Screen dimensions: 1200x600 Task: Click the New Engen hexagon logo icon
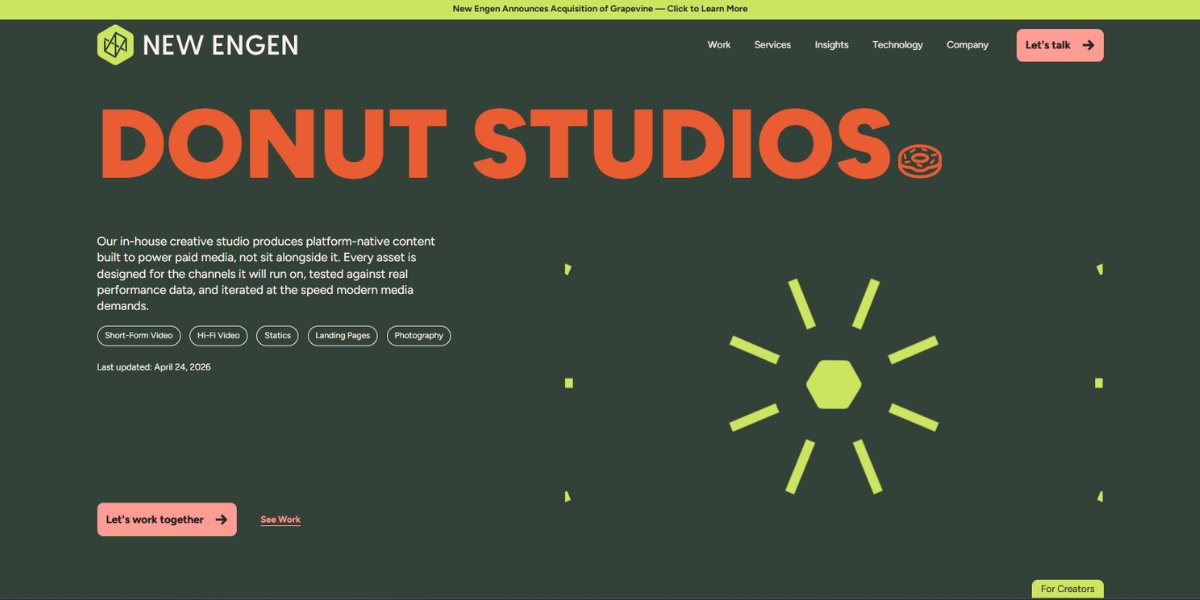[115, 45]
